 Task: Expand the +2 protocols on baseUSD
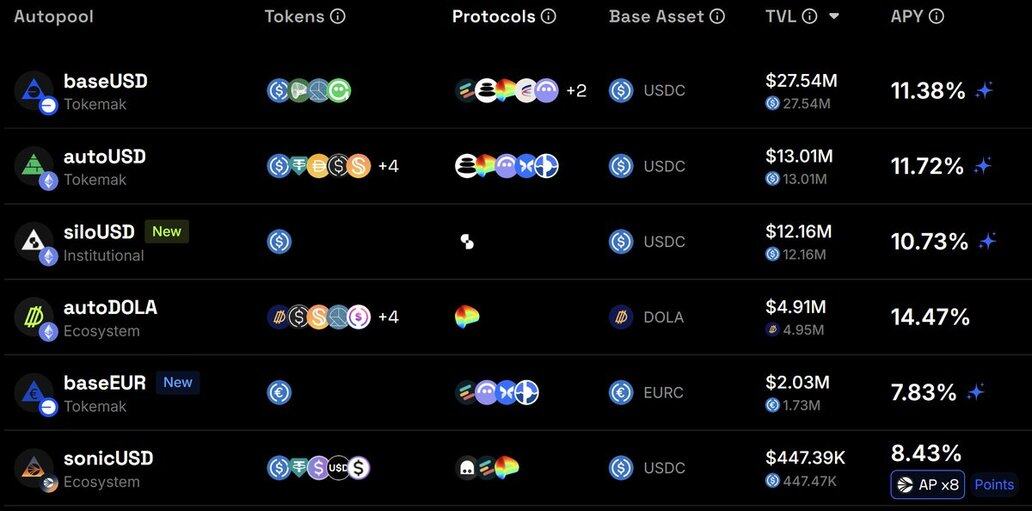(x=576, y=91)
